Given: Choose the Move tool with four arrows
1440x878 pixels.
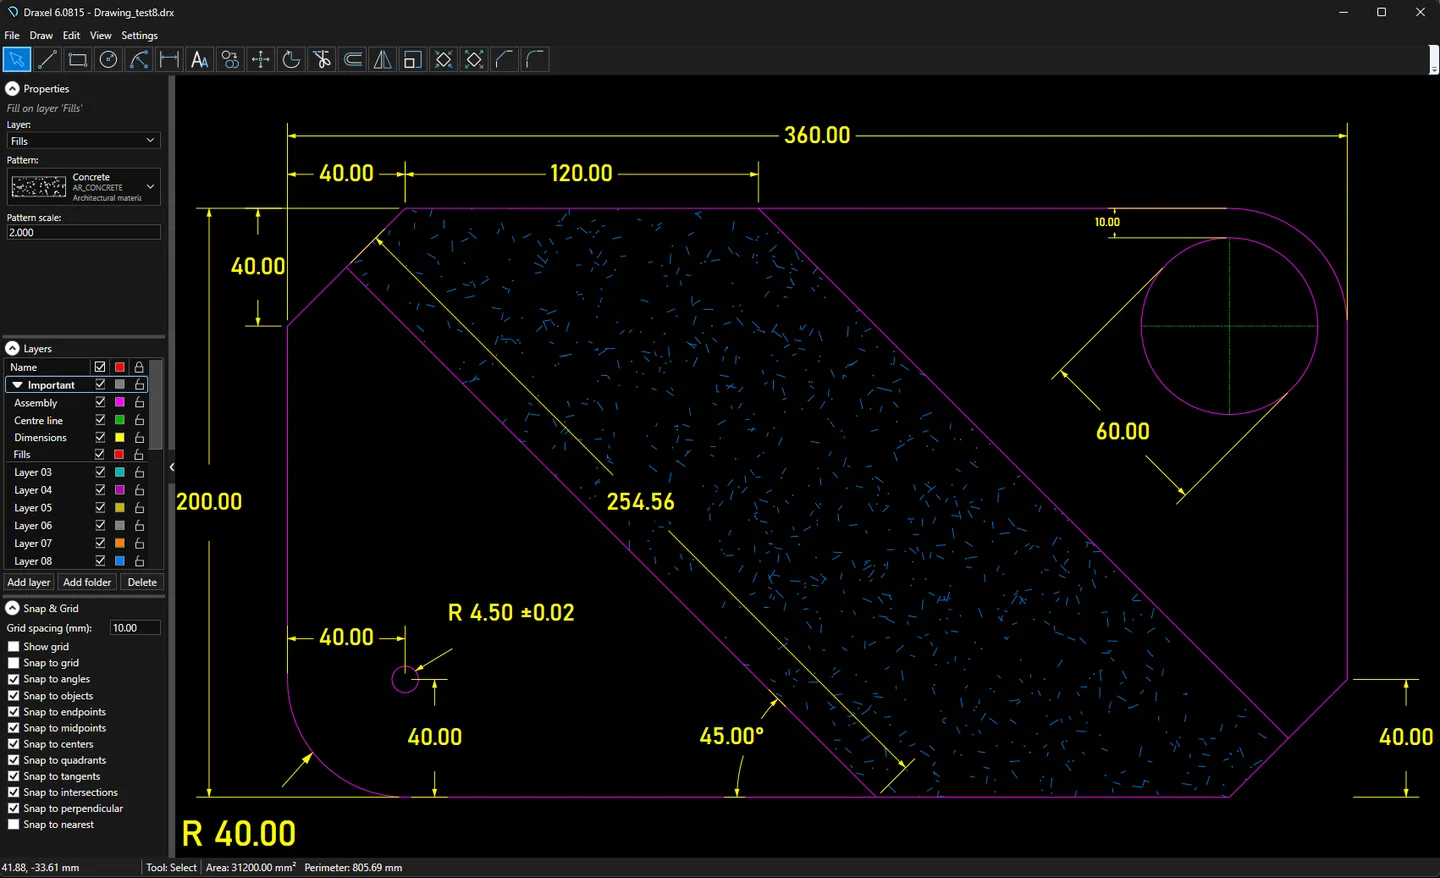Looking at the screenshot, I should pyautogui.click(x=261, y=60).
